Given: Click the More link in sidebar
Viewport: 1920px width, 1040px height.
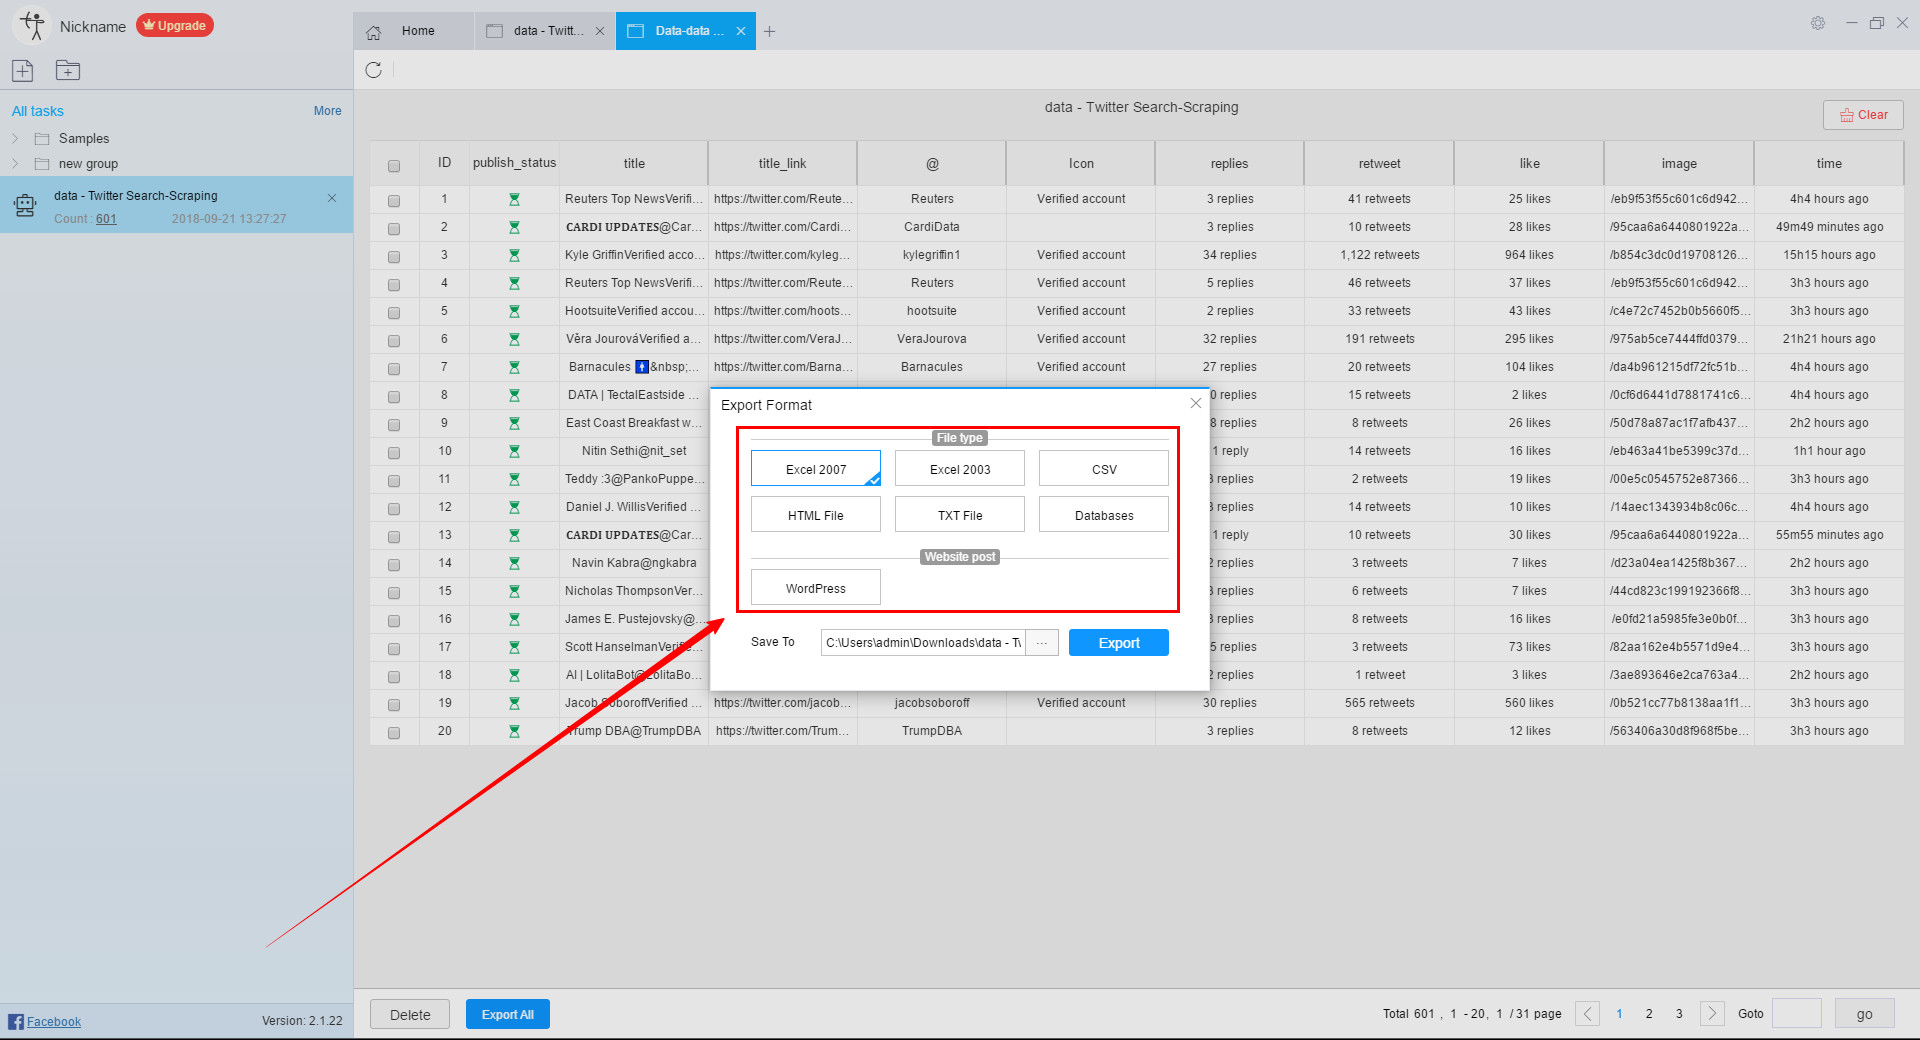Looking at the screenshot, I should [327, 111].
